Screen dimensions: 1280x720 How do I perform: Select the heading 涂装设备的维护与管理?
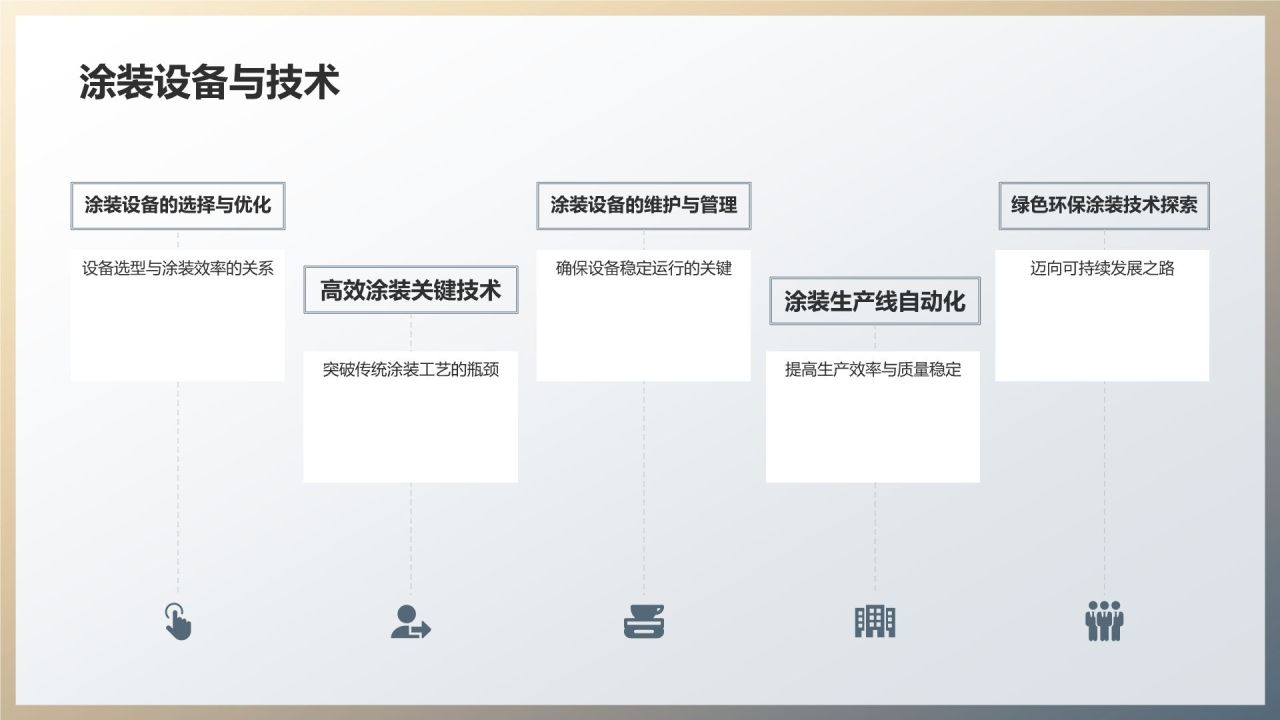(x=643, y=205)
